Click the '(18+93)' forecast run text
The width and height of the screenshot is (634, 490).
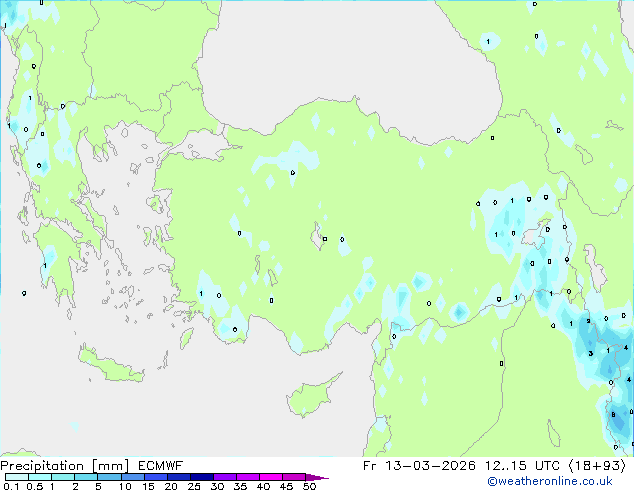[597, 466]
